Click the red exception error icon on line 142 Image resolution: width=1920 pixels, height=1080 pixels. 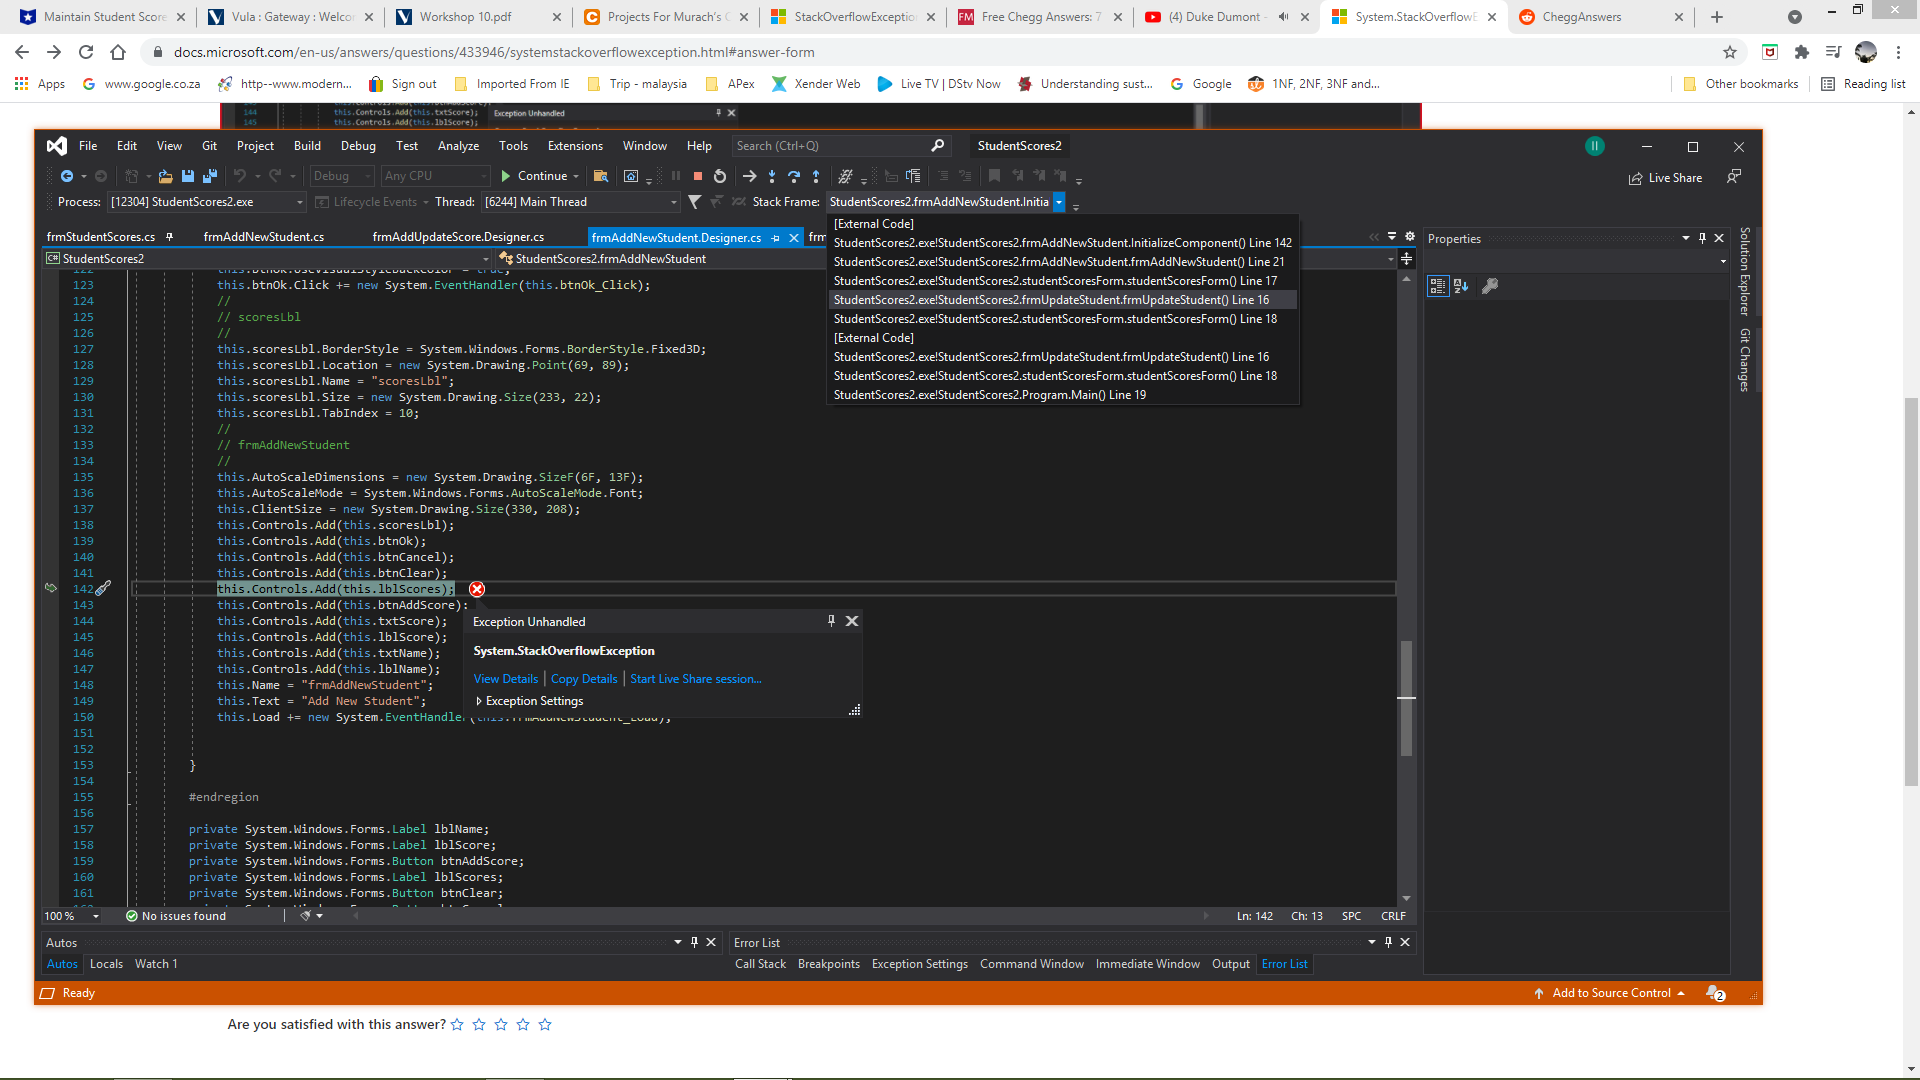(x=477, y=589)
